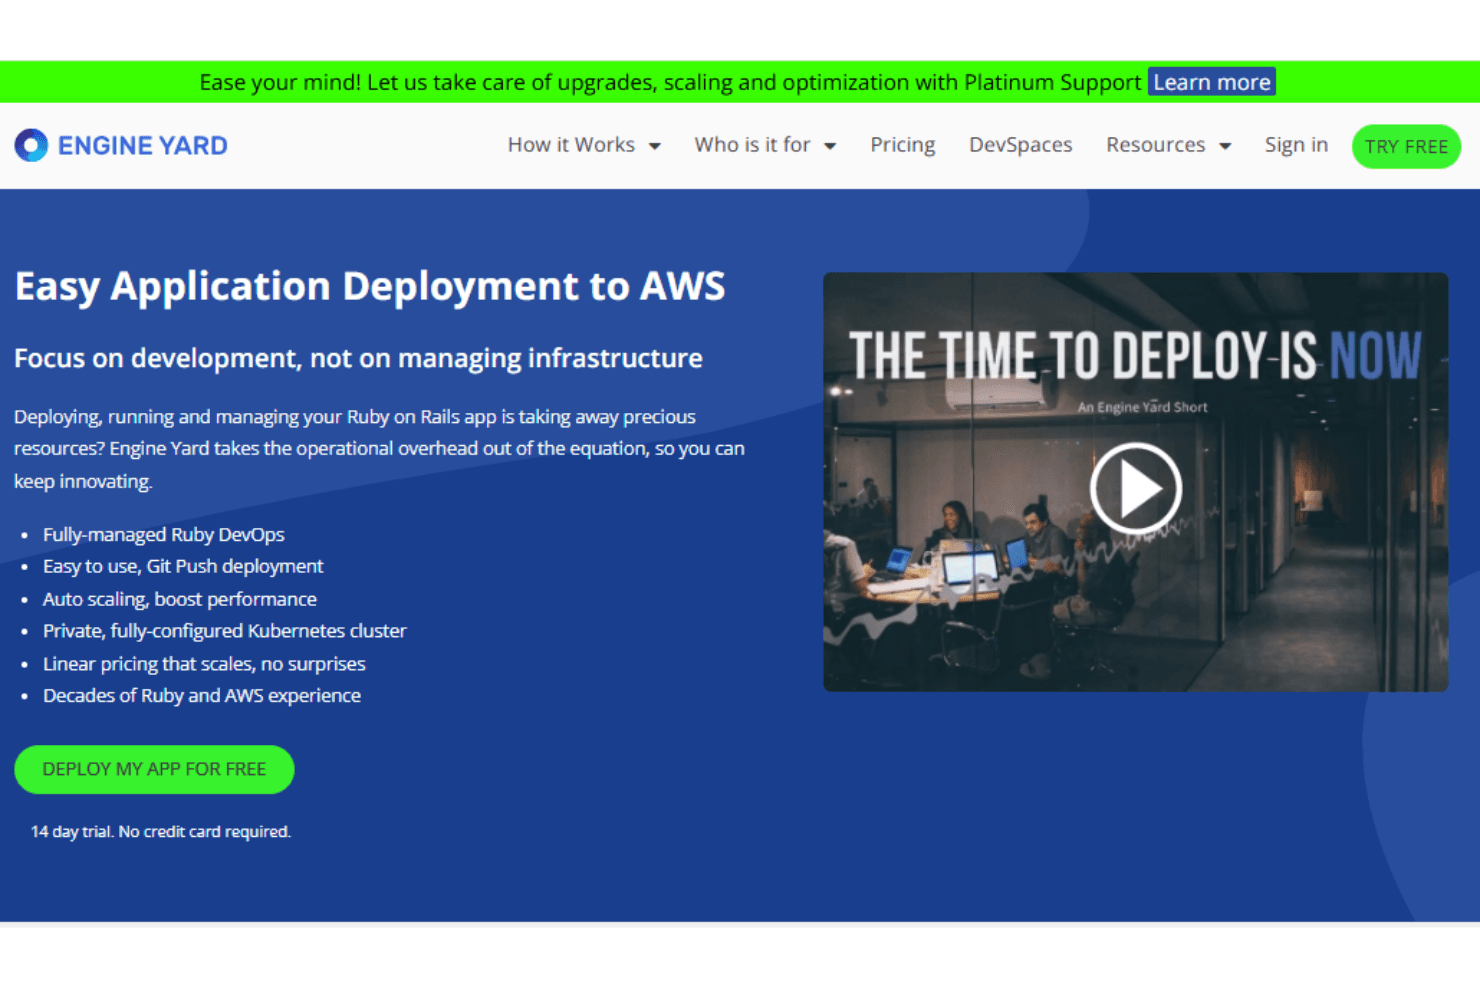This screenshot has width=1480, height=987.
Task: Click the Platinum Support banner text
Action: pos(670,82)
